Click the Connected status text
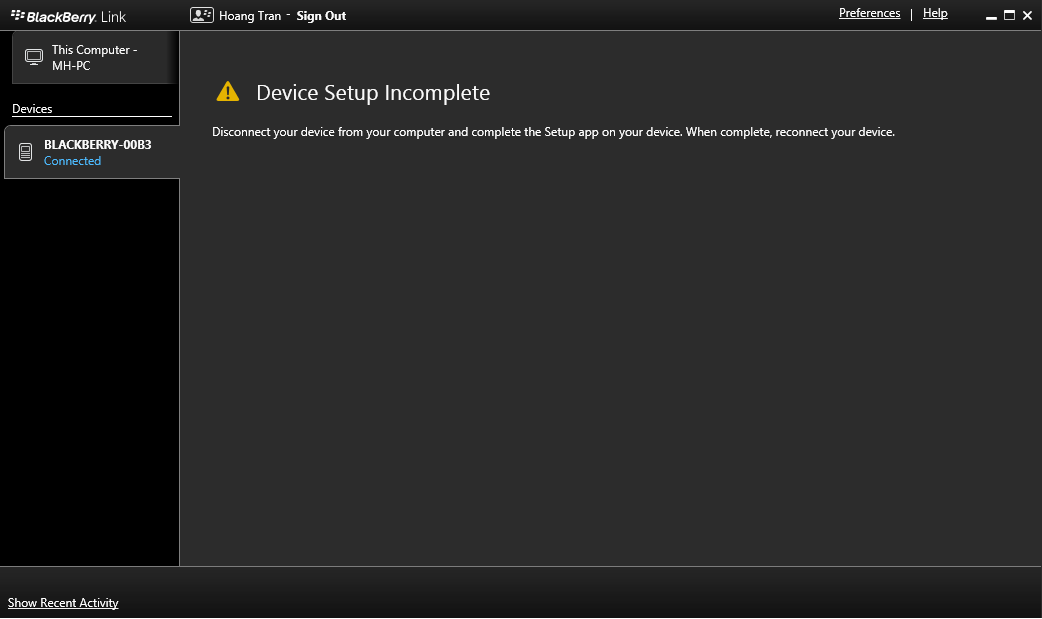The image size is (1042, 619). tap(72, 161)
